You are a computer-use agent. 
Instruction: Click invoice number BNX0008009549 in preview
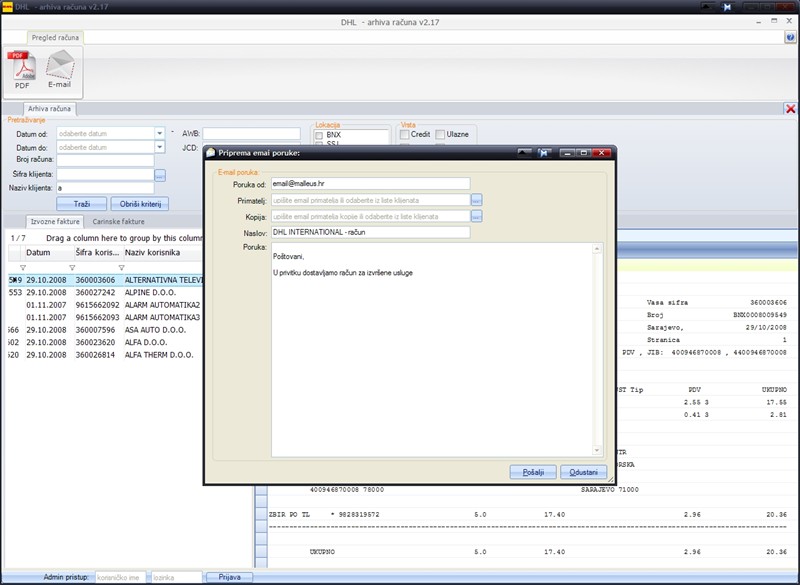760,315
